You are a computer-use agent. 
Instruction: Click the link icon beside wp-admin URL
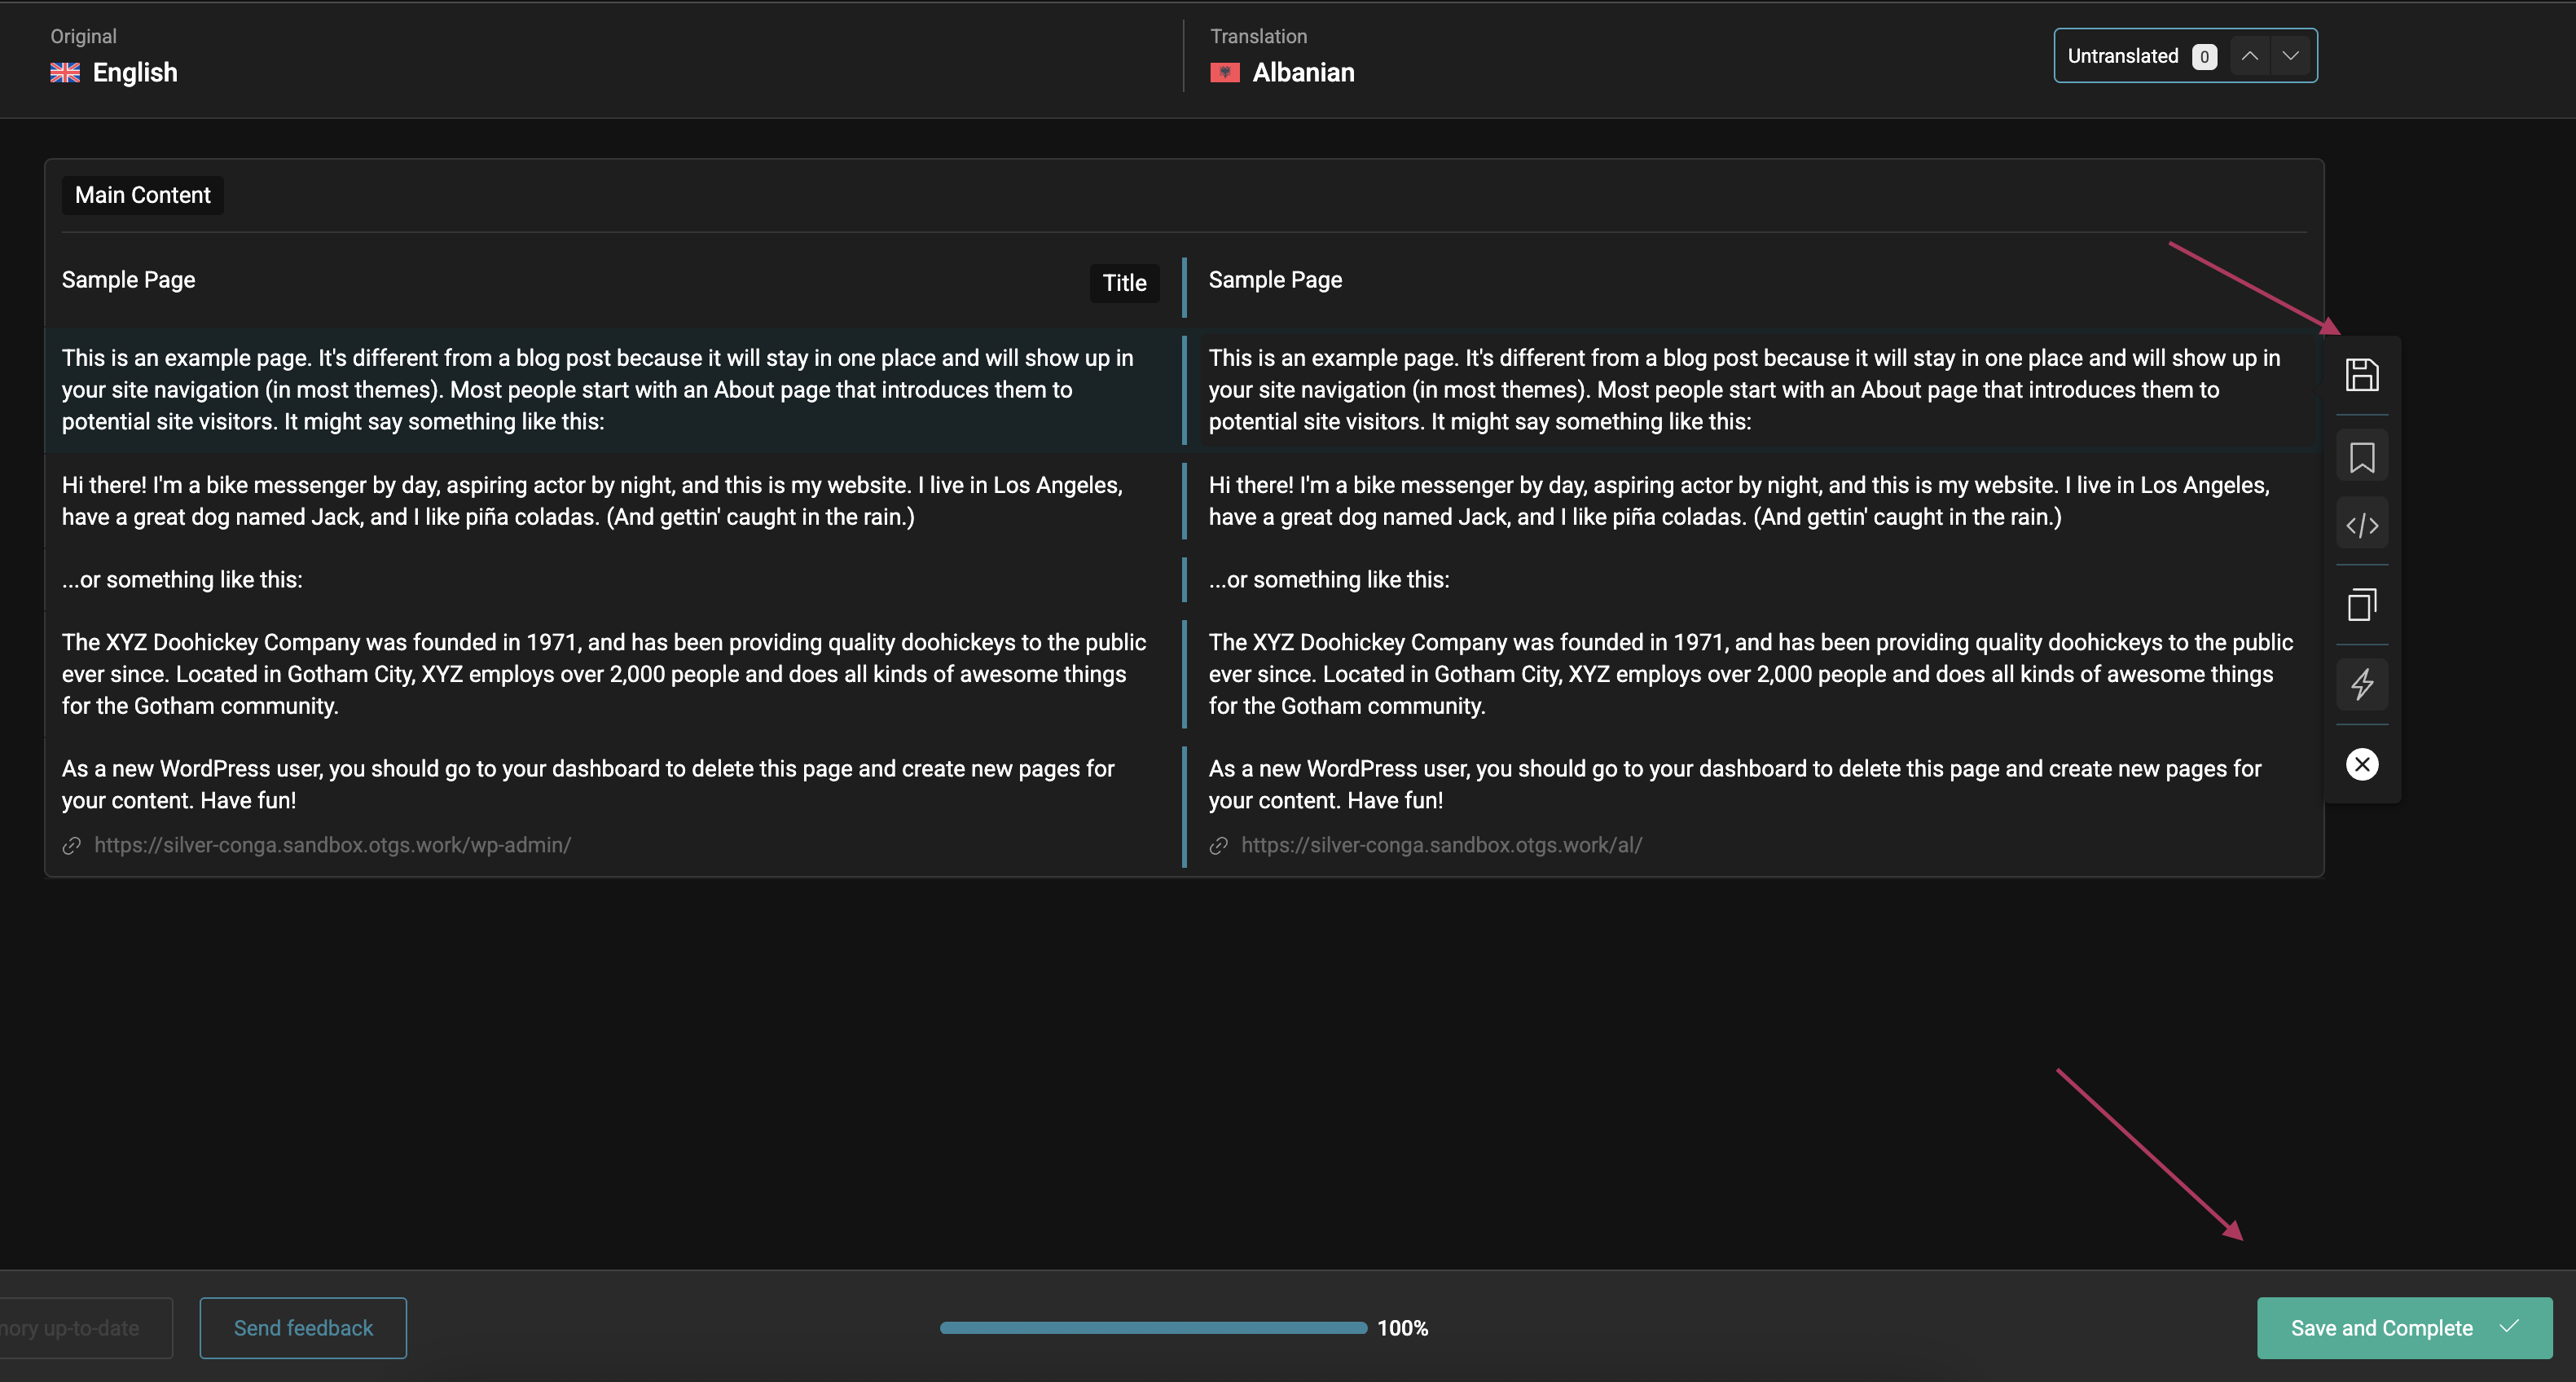click(71, 846)
